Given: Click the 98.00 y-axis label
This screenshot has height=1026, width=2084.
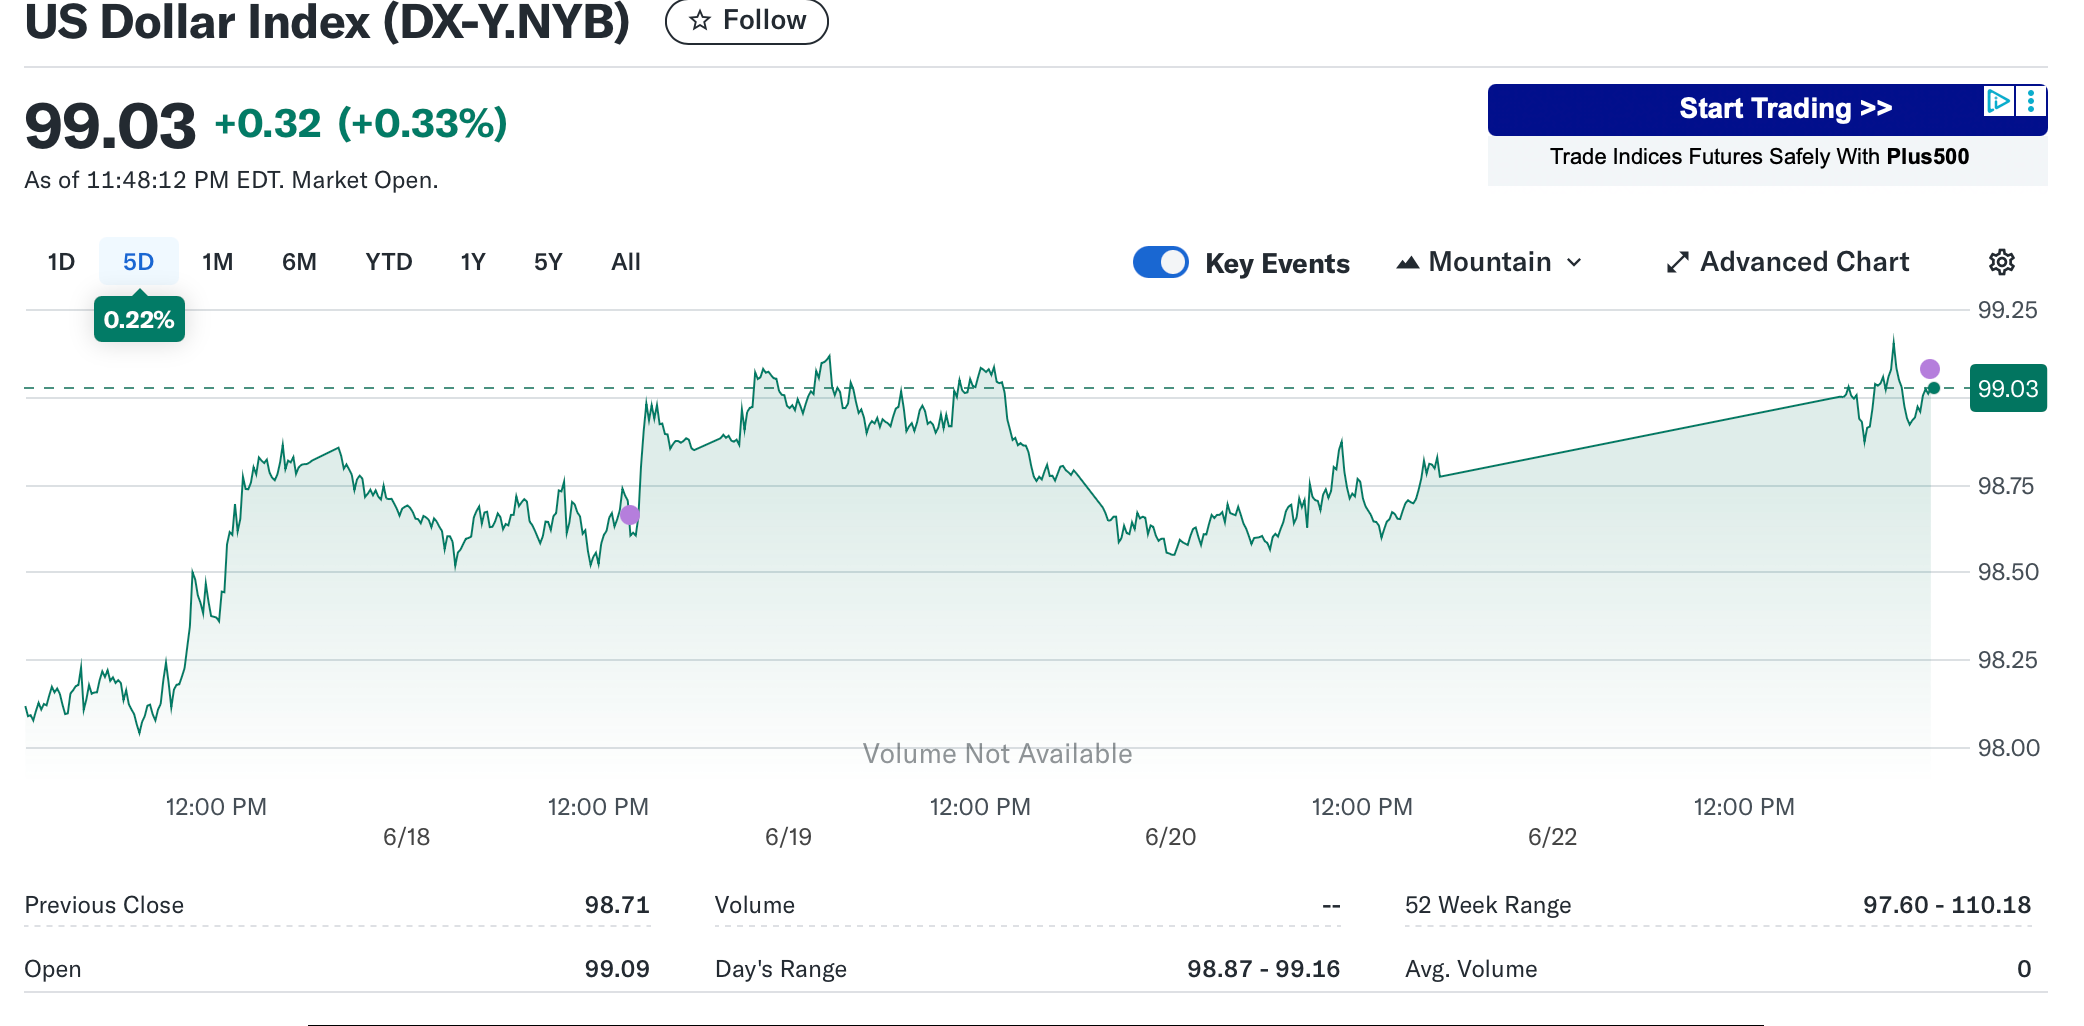Looking at the screenshot, I should click(x=2008, y=748).
